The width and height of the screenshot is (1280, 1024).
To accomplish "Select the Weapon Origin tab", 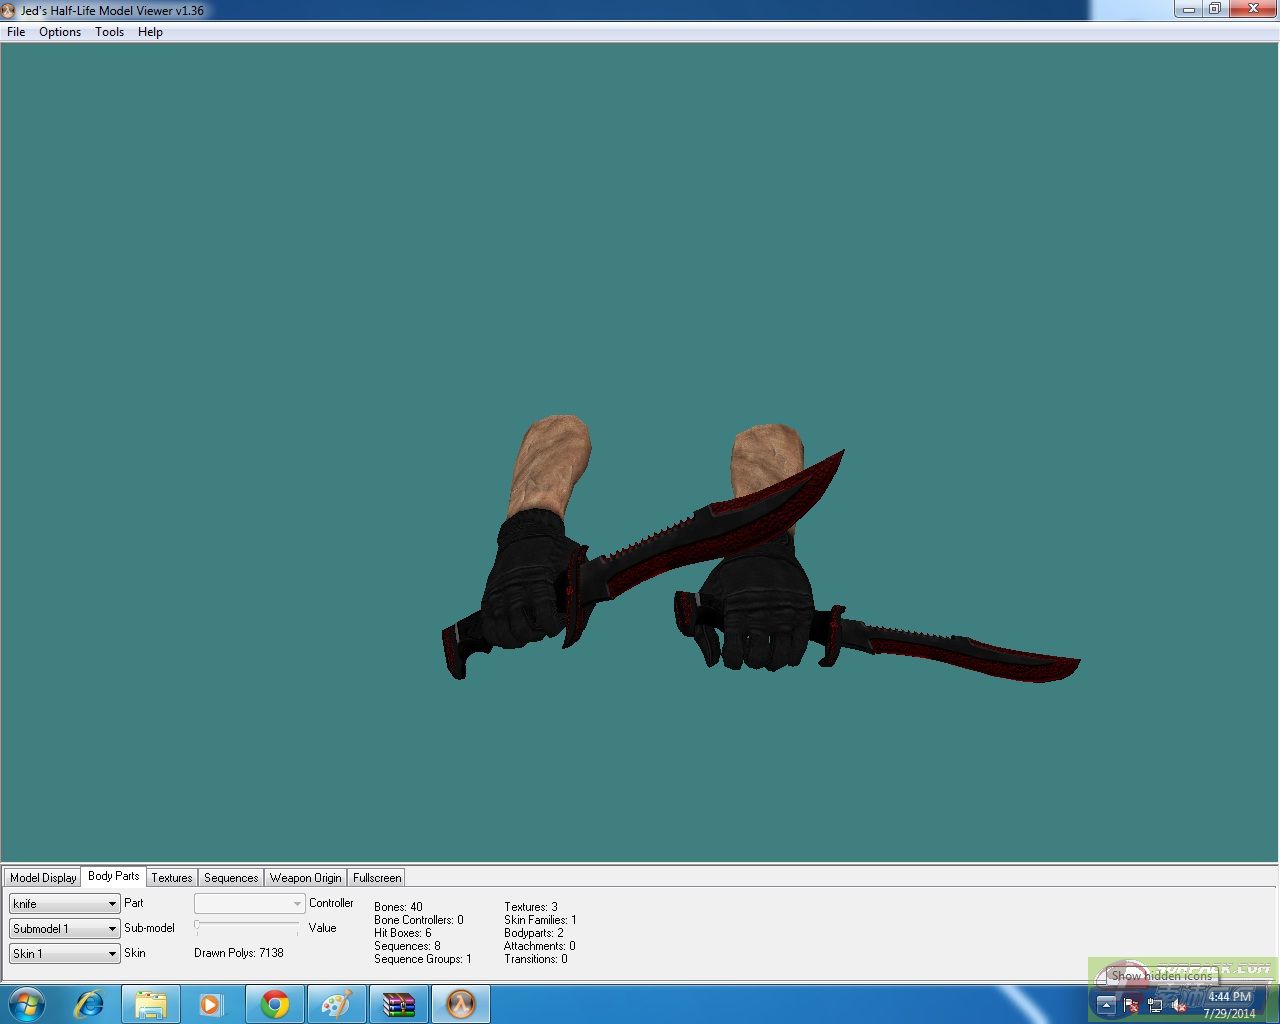I will pos(305,878).
